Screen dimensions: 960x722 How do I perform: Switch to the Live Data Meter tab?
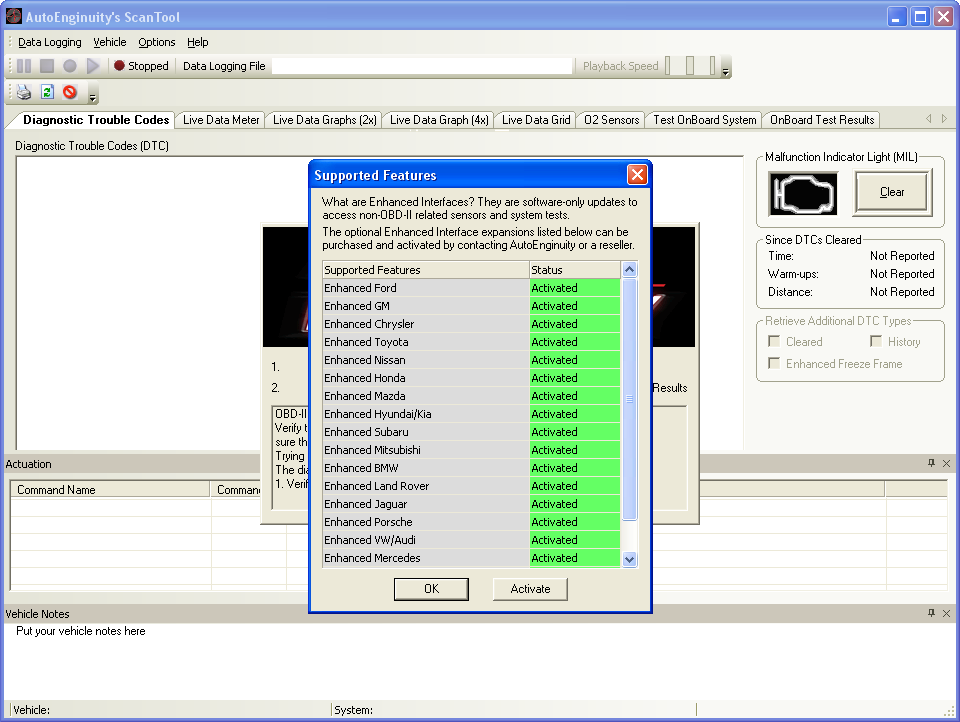click(221, 120)
